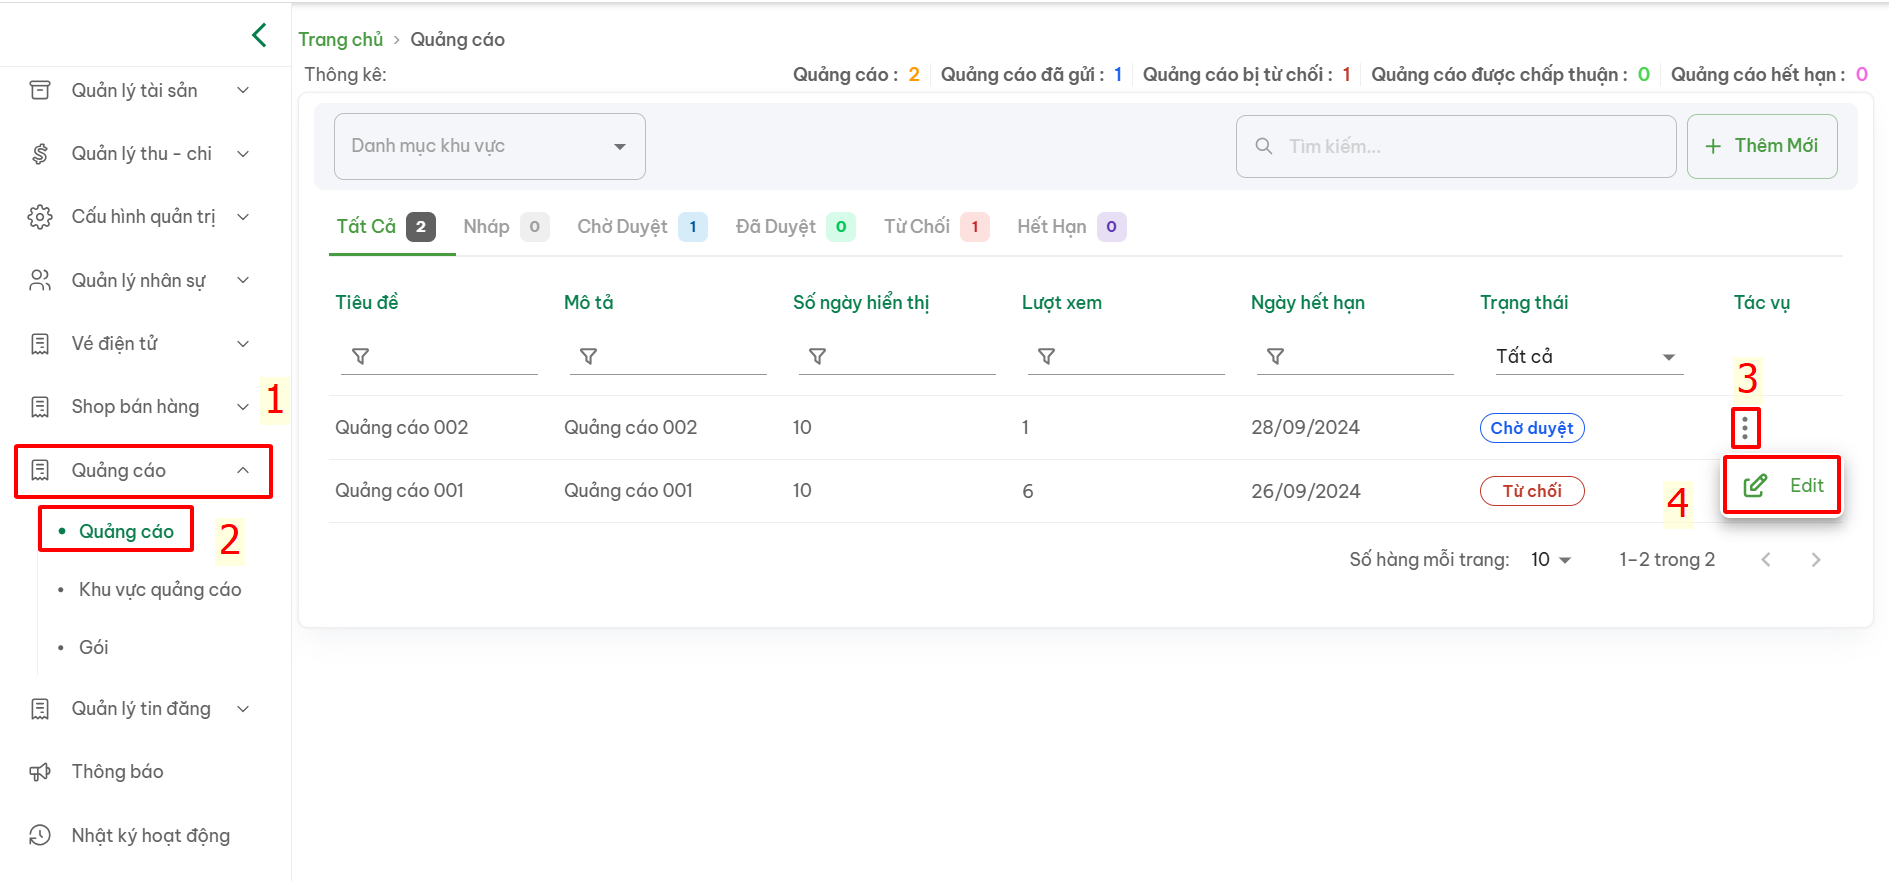Click Mô tả cell Quảng cáo 001
This screenshot has width=1889, height=881.
[629, 491]
